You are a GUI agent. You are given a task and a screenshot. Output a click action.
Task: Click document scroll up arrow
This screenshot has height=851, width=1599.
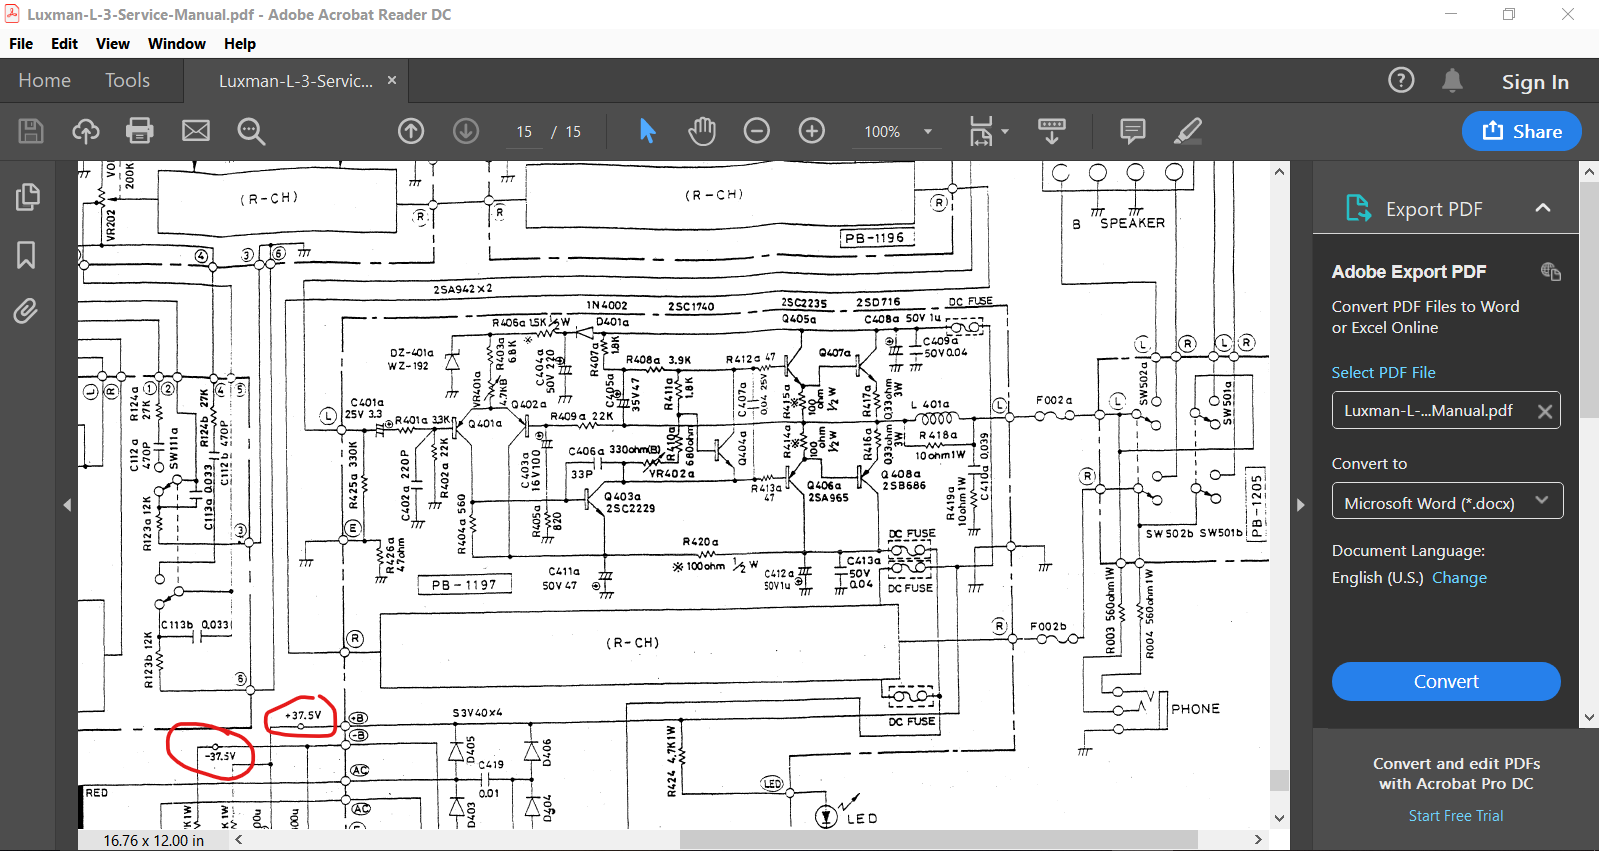(1279, 172)
